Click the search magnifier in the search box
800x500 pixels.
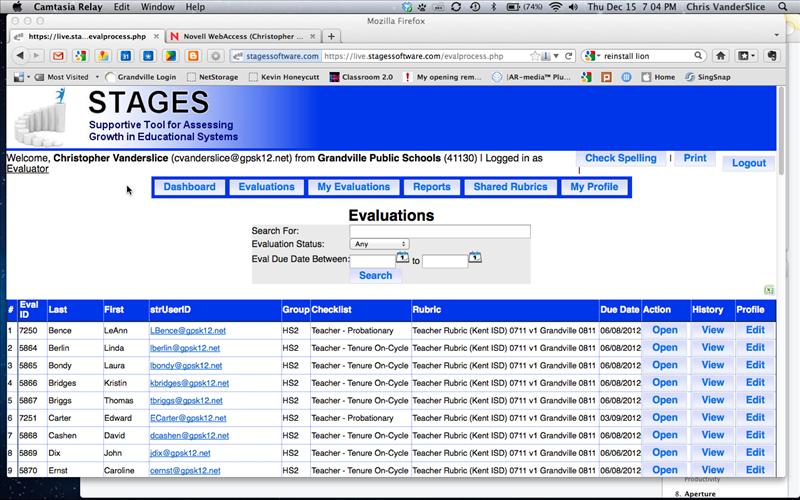coord(697,55)
